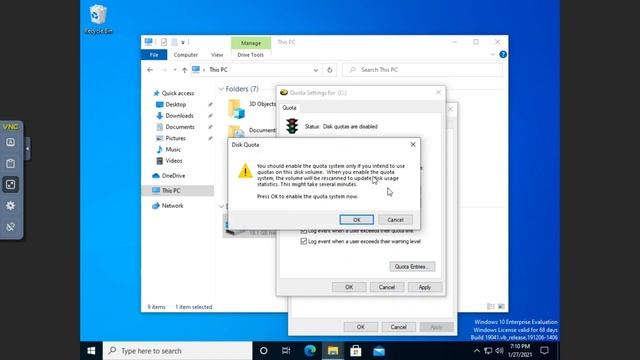Viewport: 640px width, 360px height.
Task: Click the VNC clipboard icon
Action: [11, 163]
